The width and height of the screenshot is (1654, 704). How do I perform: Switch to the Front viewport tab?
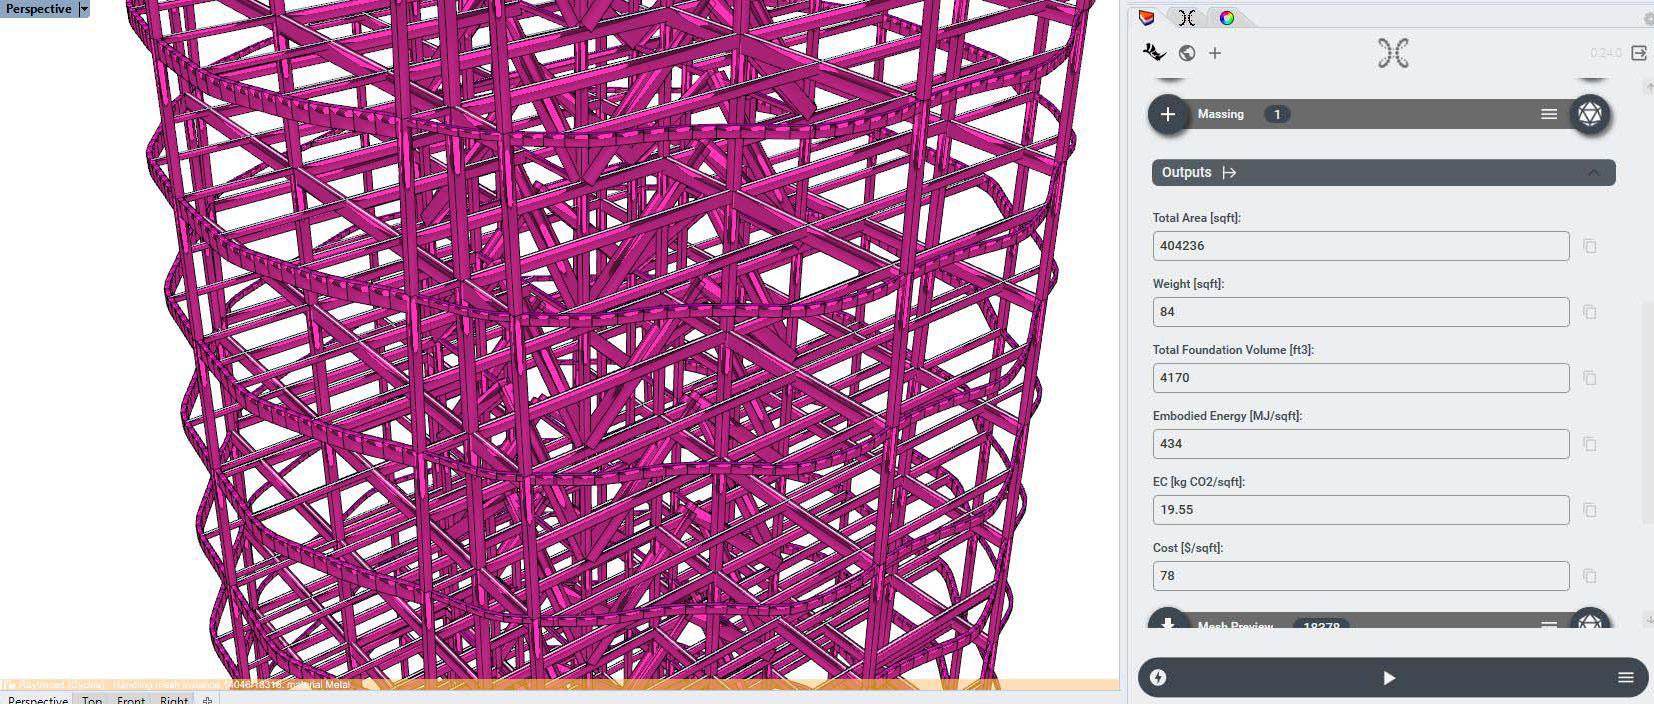[131, 699]
